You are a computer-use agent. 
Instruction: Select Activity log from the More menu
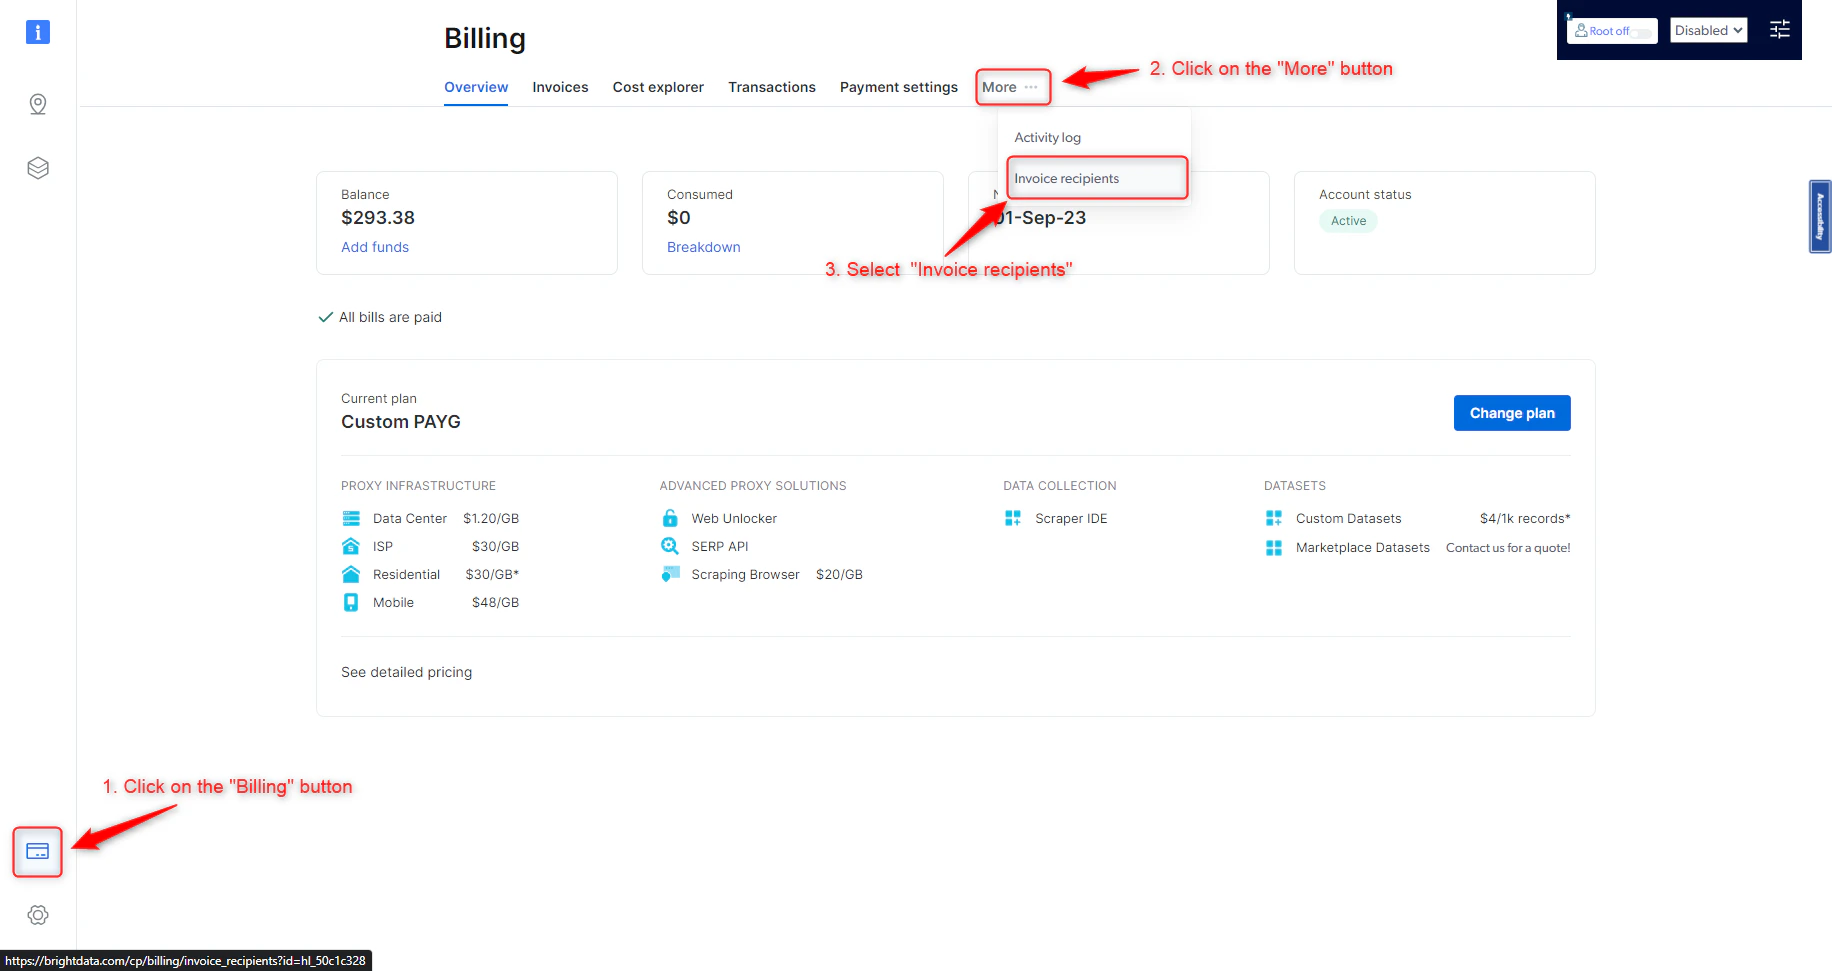pos(1047,137)
